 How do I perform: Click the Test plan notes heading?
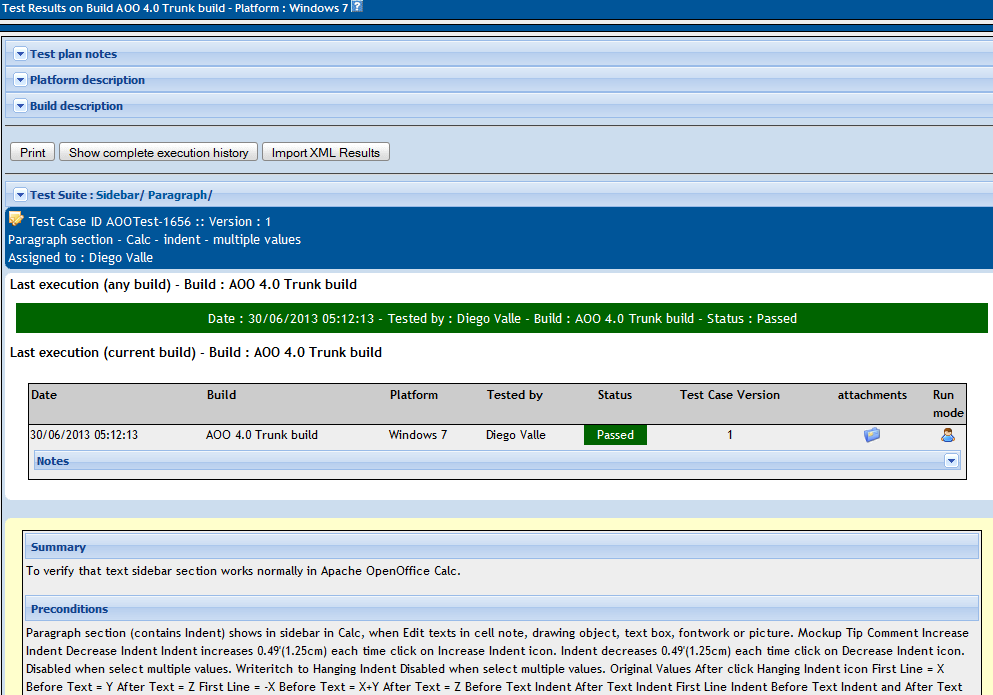click(73, 54)
